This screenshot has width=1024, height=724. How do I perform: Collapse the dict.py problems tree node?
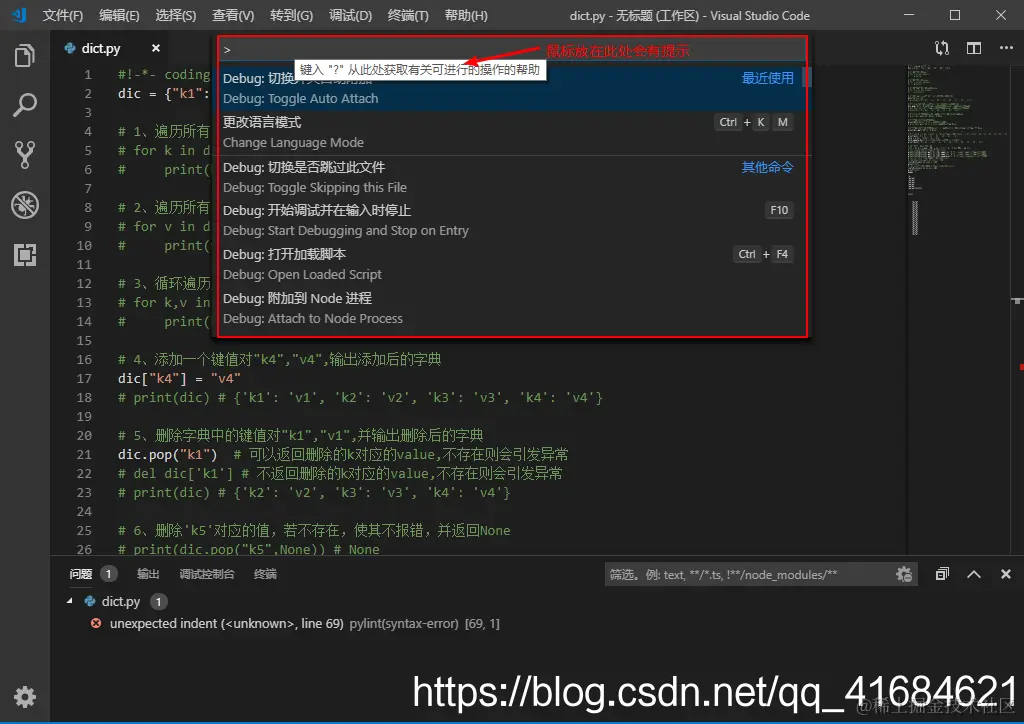tap(69, 601)
